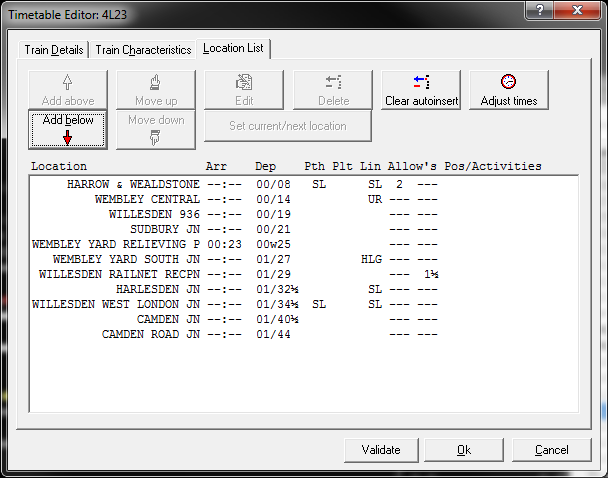
Task: Select the WEMBLEY CENTRAL row
Action: click(304, 199)
